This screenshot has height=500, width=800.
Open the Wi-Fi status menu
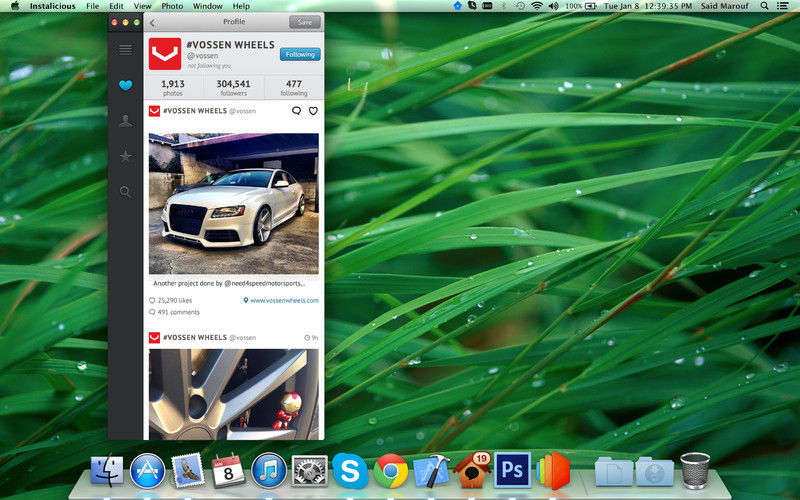[x=537, y=6]
